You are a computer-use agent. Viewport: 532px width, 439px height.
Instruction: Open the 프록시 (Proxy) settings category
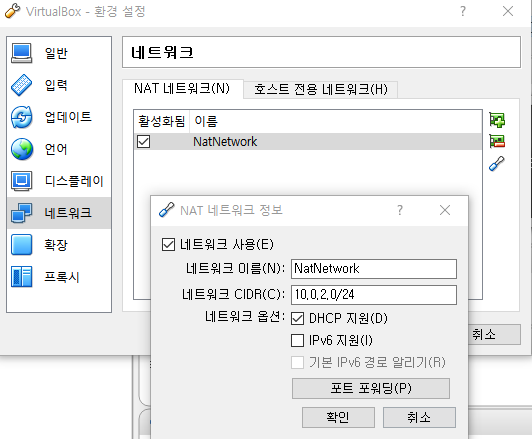[x=59, y=277]
